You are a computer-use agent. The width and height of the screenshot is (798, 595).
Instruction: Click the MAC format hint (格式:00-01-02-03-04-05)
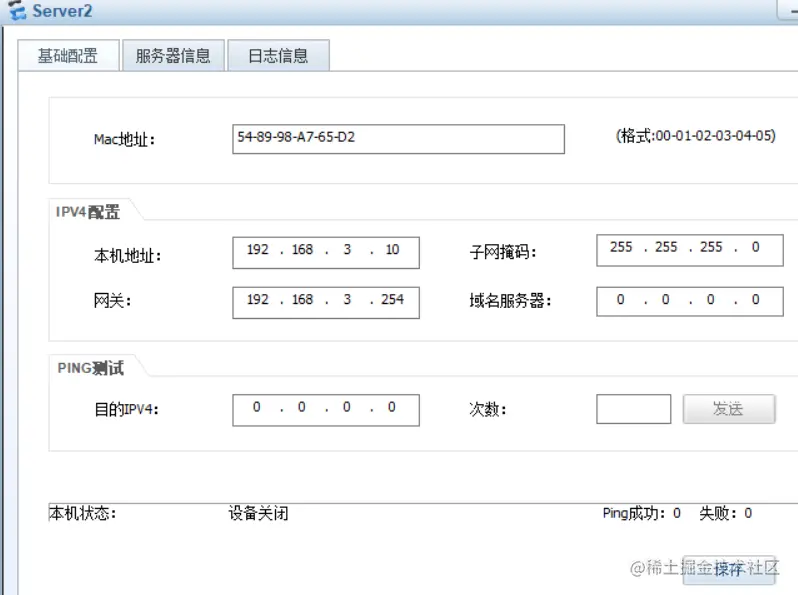click(x=695, y=135)
